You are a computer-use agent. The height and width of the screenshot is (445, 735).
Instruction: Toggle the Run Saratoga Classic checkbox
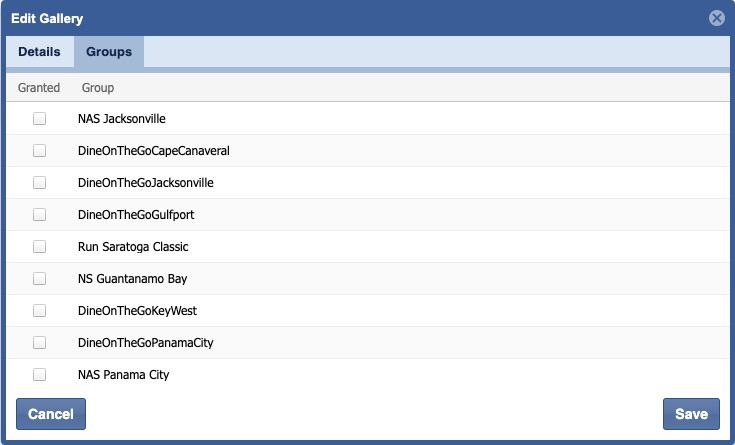[40, 247]
